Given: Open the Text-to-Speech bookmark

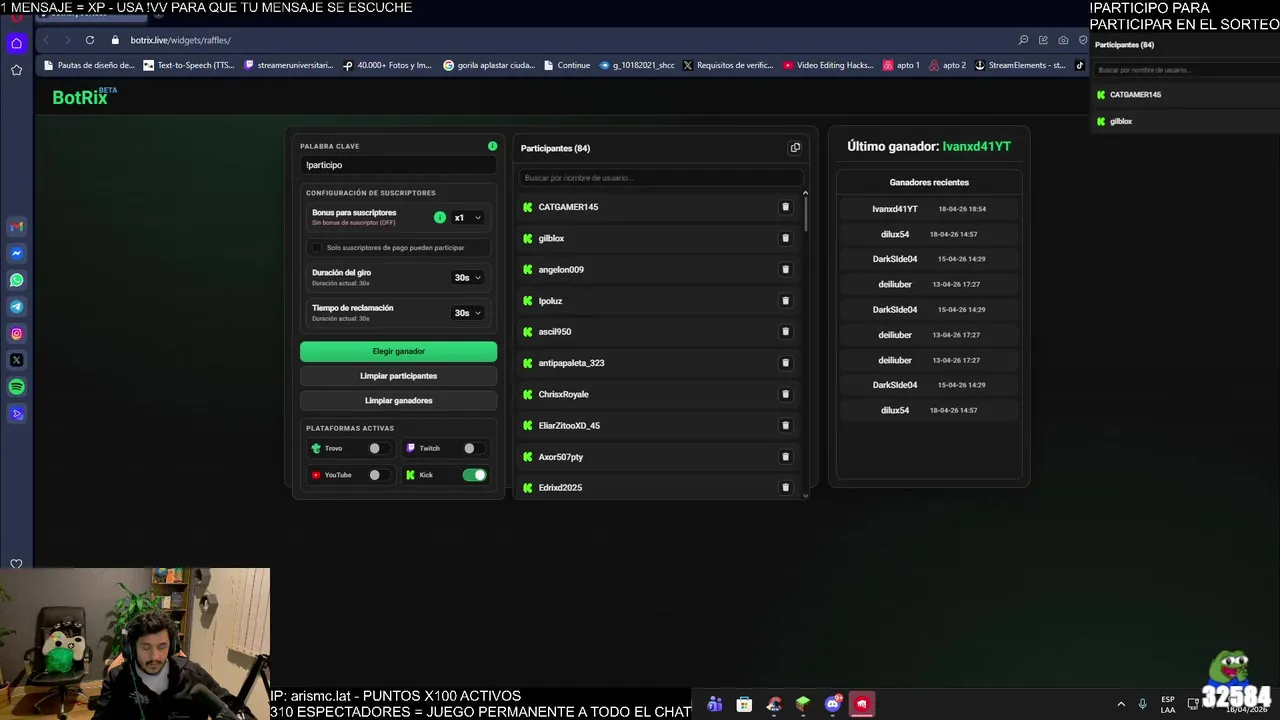Looking at the screenshot, I should 187,65.
